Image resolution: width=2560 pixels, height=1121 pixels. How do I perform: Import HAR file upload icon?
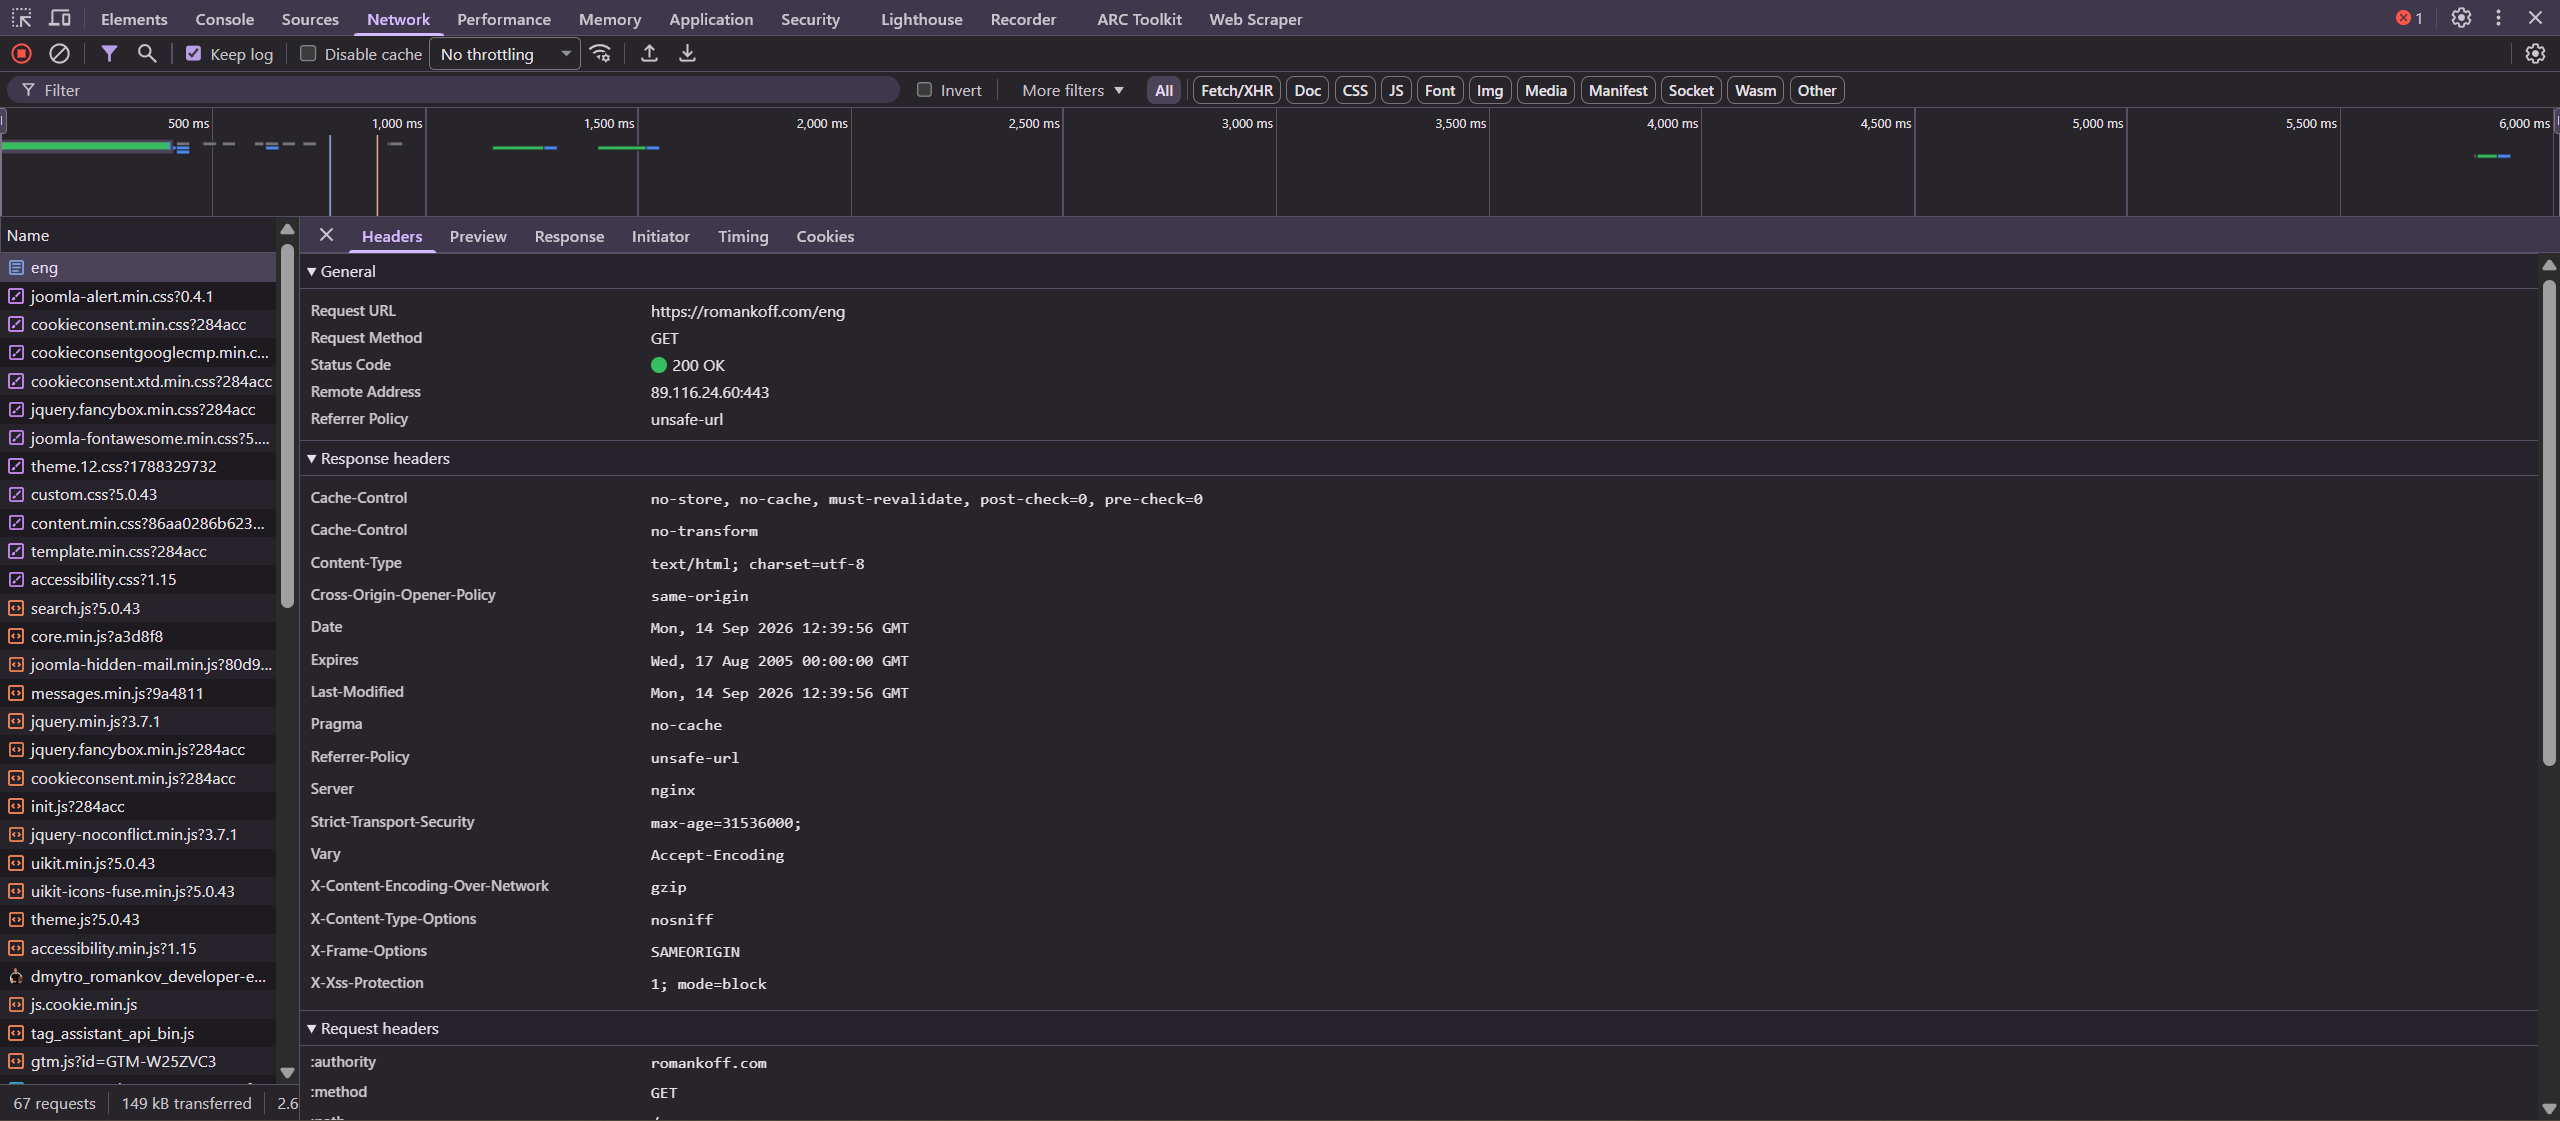point(649,54)
